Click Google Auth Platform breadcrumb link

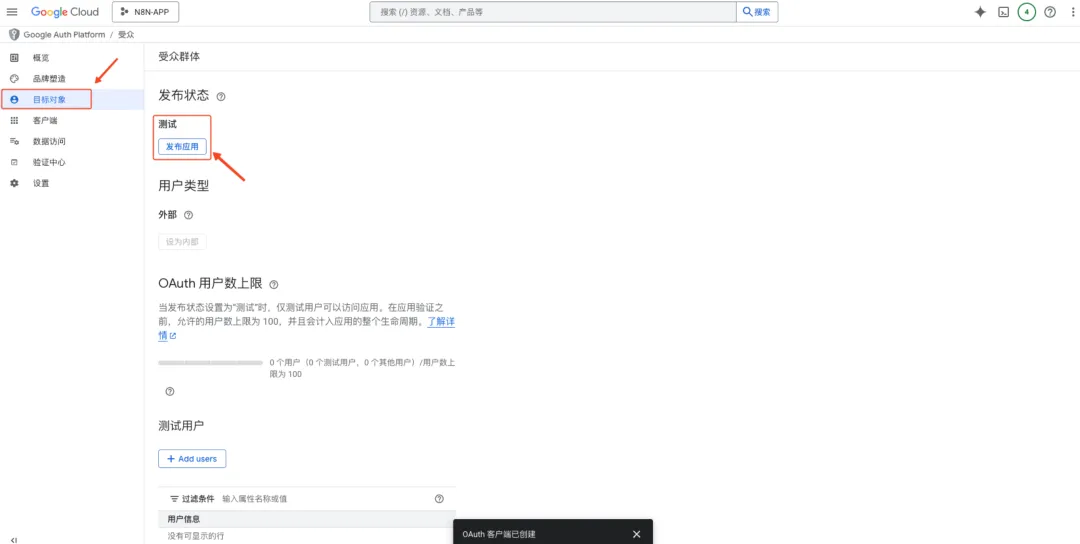point(64,34)
